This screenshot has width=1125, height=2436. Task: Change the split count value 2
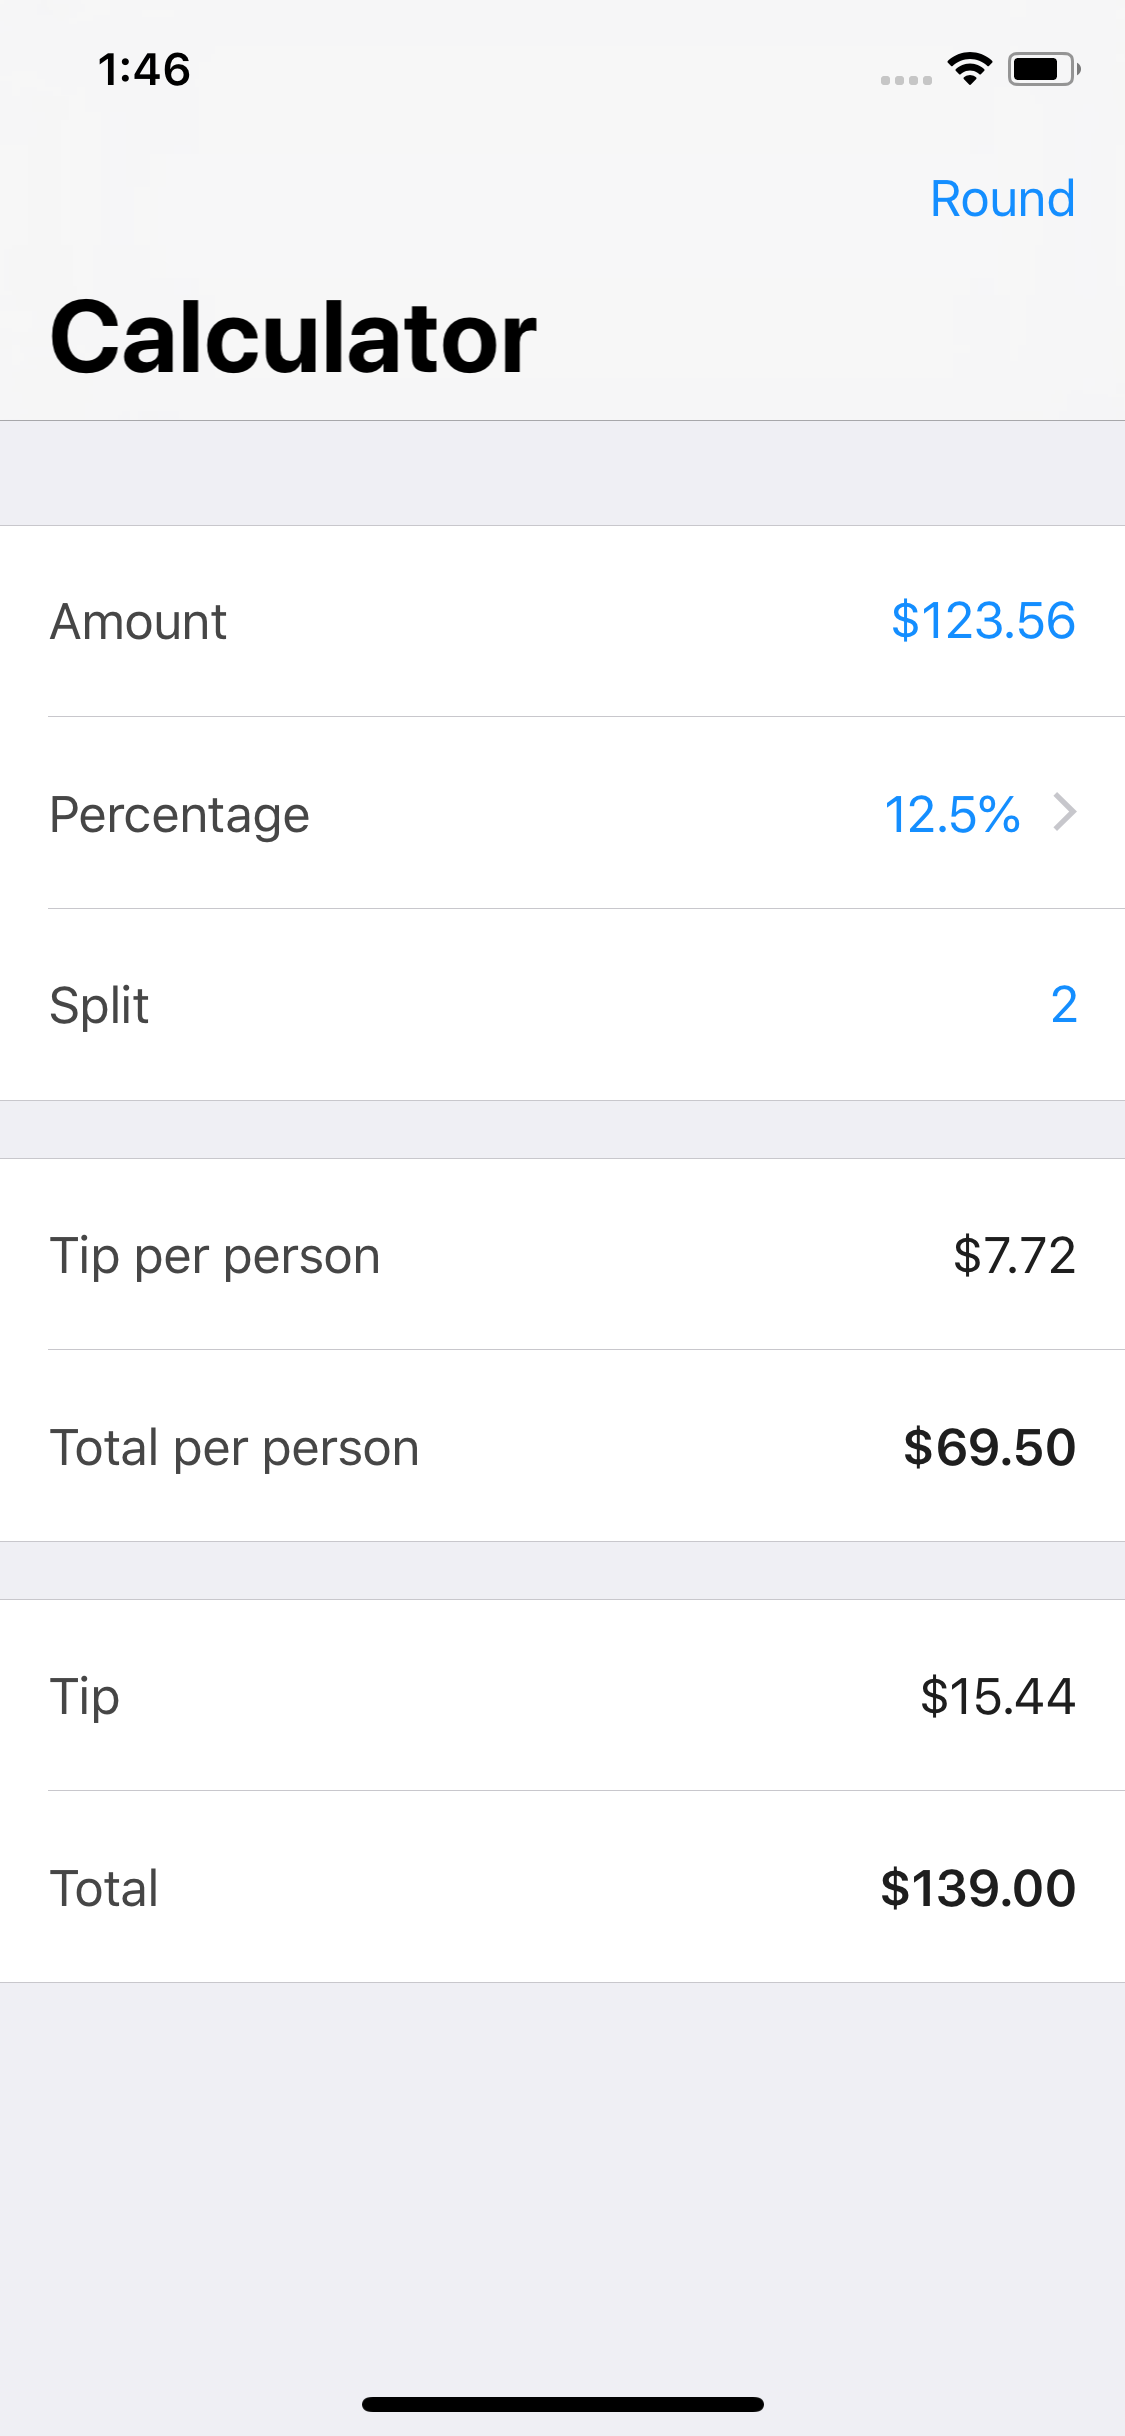[x=1063, y=1004]
